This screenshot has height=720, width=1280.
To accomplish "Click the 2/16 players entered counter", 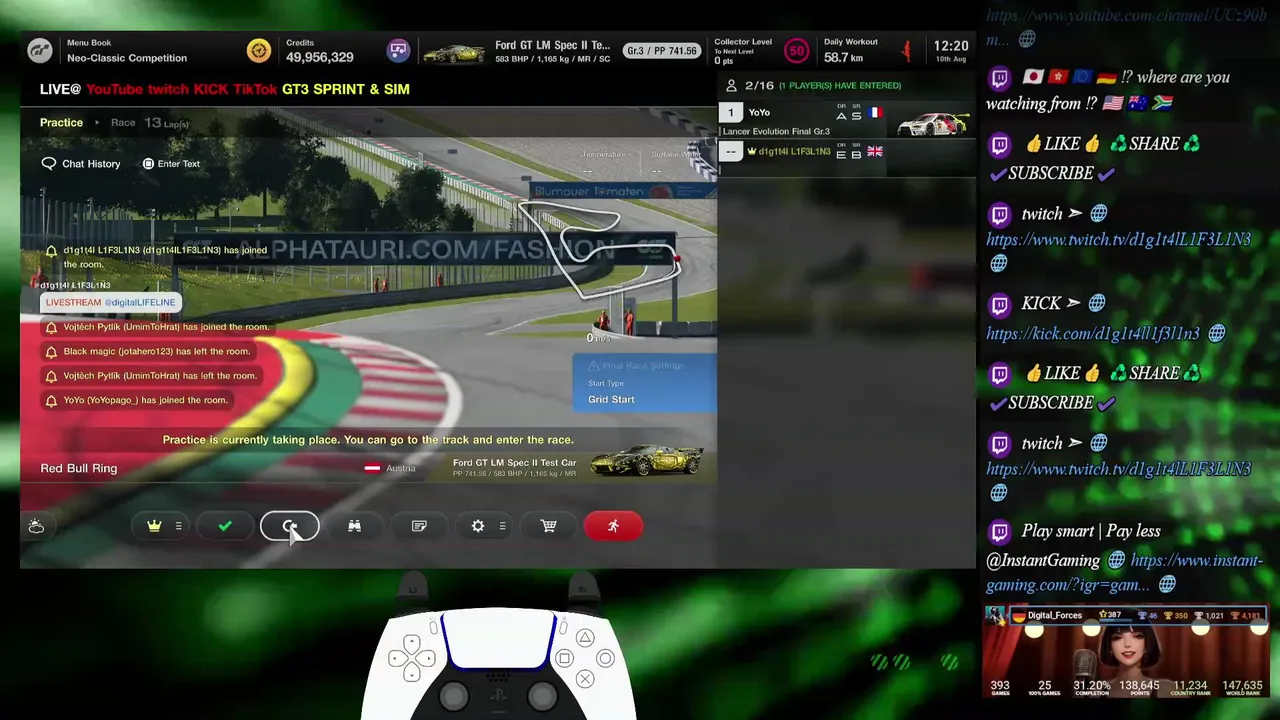I will pos(759,86).
